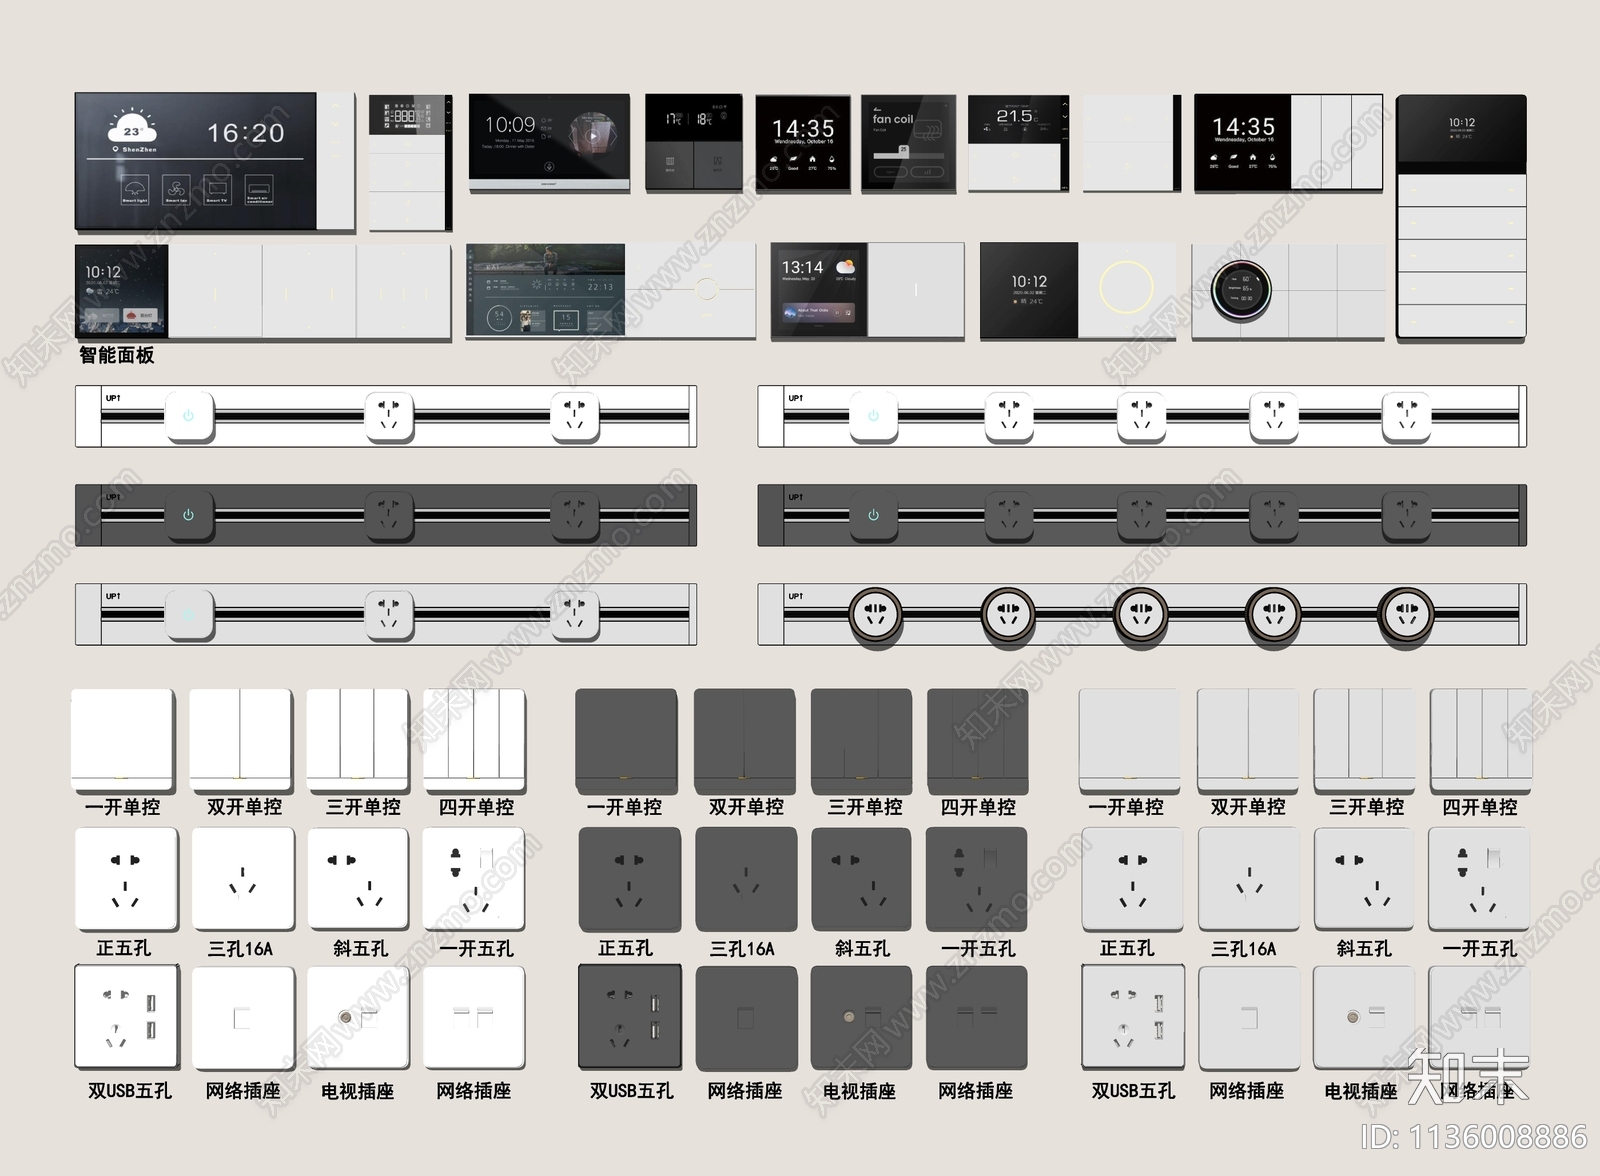Toggle the dark gray 一开单控 switch
The image size is (1600, 1176).
click(x=626, y=740)
